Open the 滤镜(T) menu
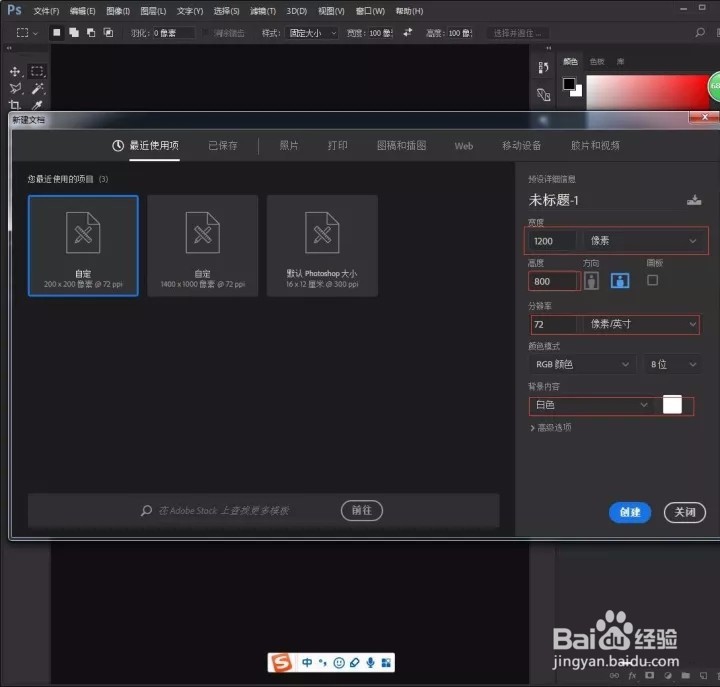The image size is (720, 687). coord(263,11)
